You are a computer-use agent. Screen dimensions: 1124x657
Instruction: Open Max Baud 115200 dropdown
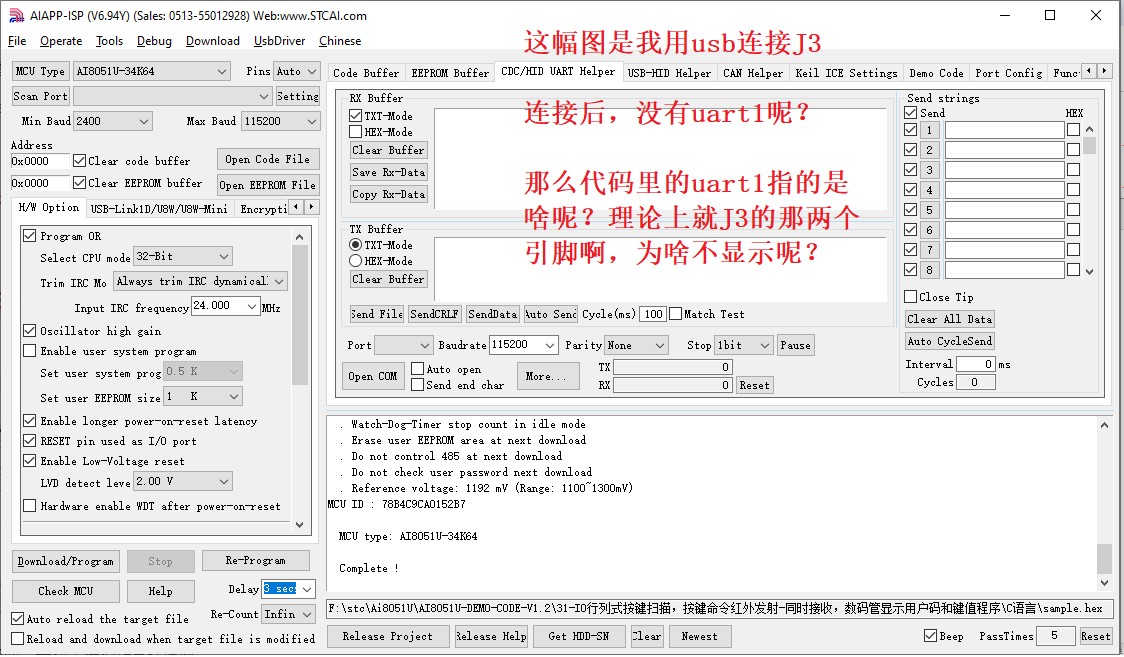[x=280, y=121]
